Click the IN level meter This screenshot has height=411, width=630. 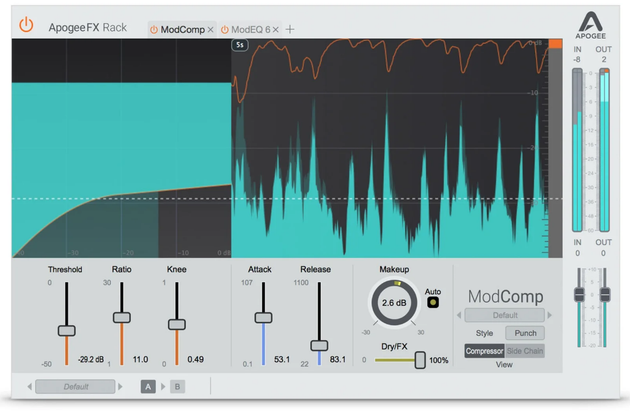577,150
